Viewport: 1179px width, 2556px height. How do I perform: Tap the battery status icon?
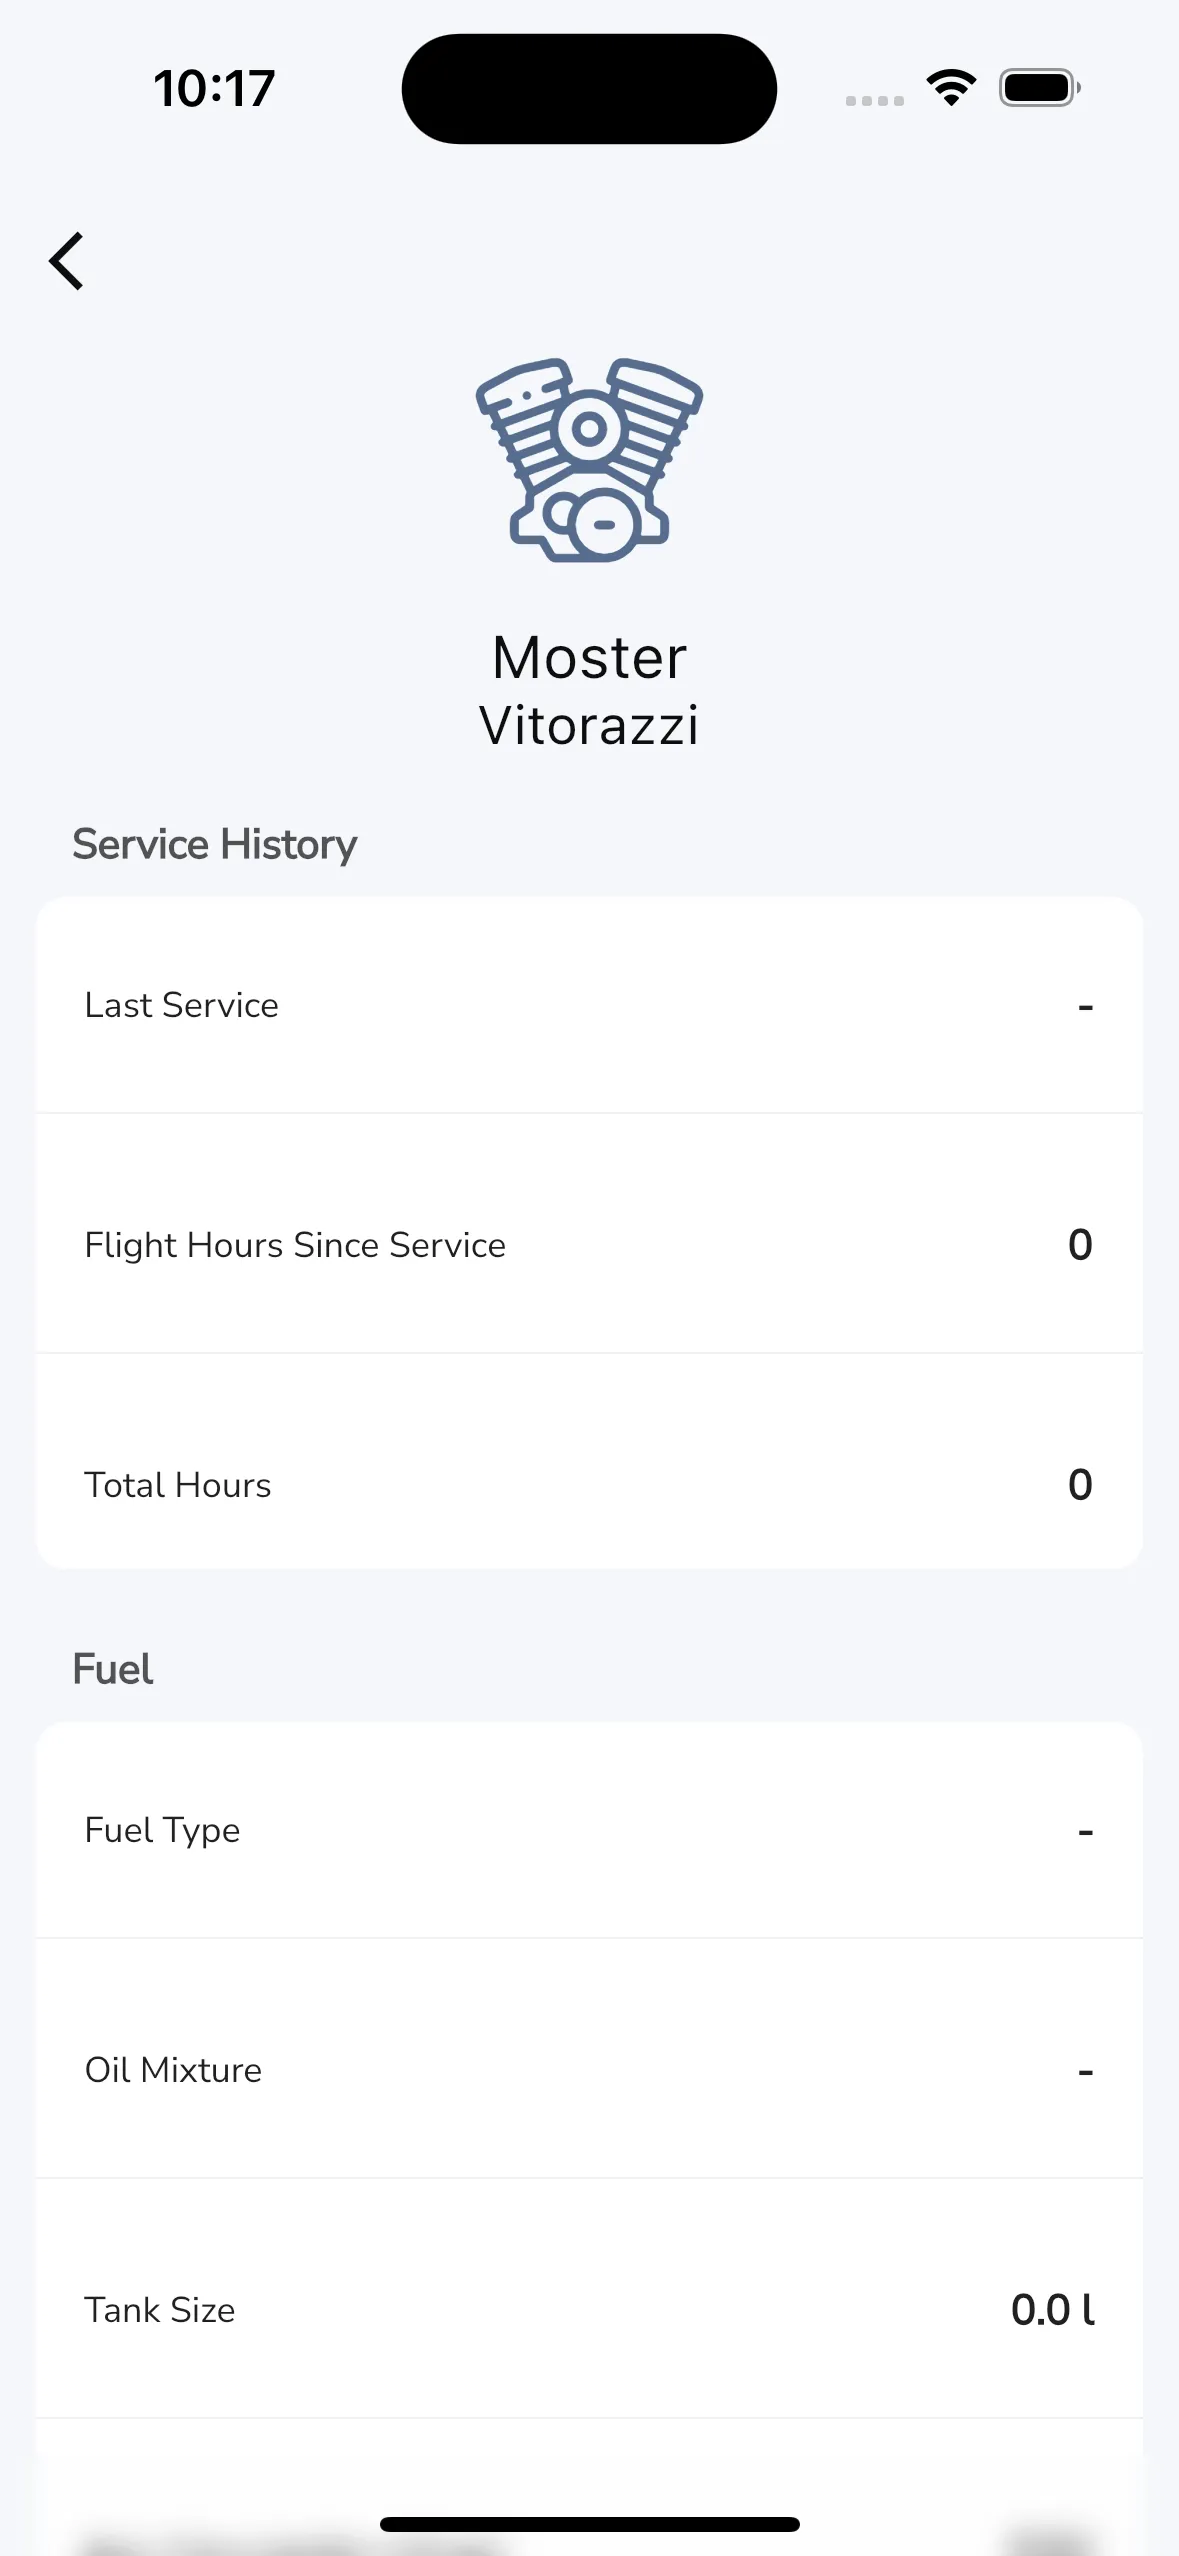point(1039,88)
